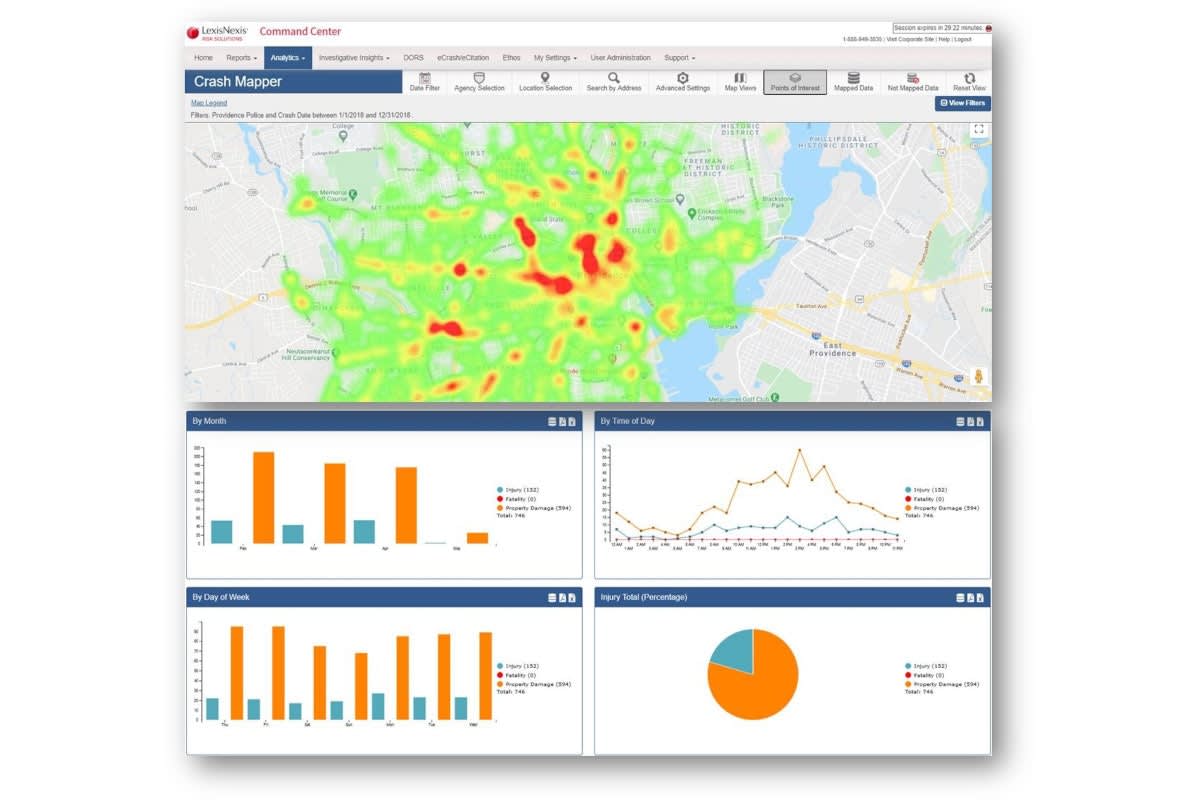Open the Map Legend link

coord(209,103)
